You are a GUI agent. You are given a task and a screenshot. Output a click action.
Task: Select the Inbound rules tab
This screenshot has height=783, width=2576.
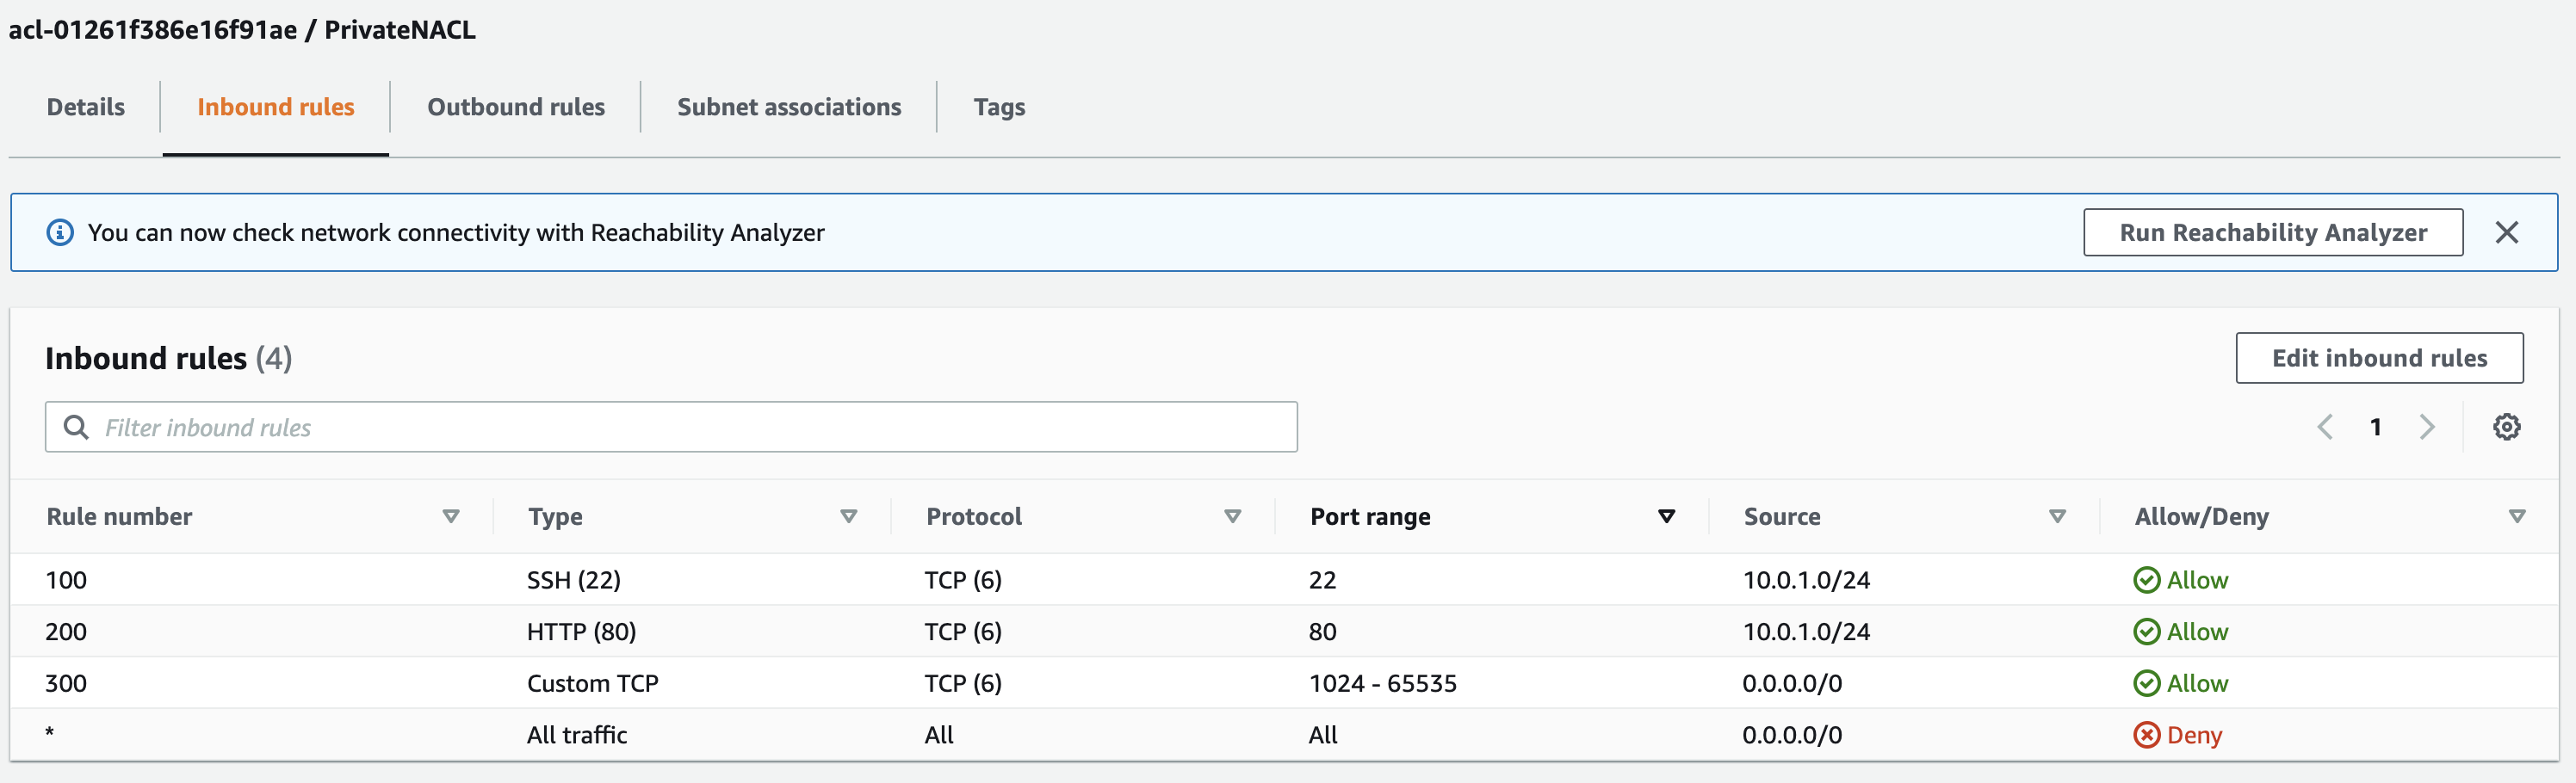[276, 107]
